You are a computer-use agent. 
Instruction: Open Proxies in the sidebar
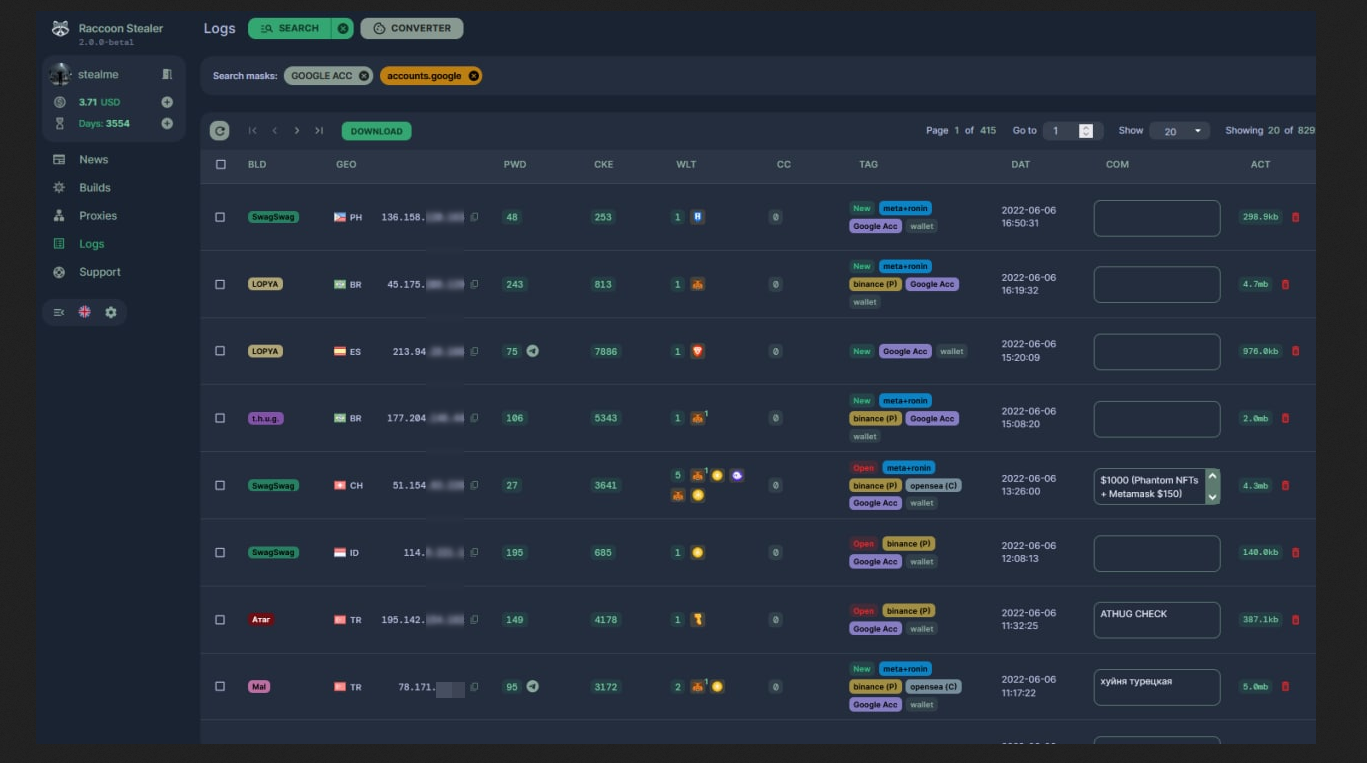98,216
